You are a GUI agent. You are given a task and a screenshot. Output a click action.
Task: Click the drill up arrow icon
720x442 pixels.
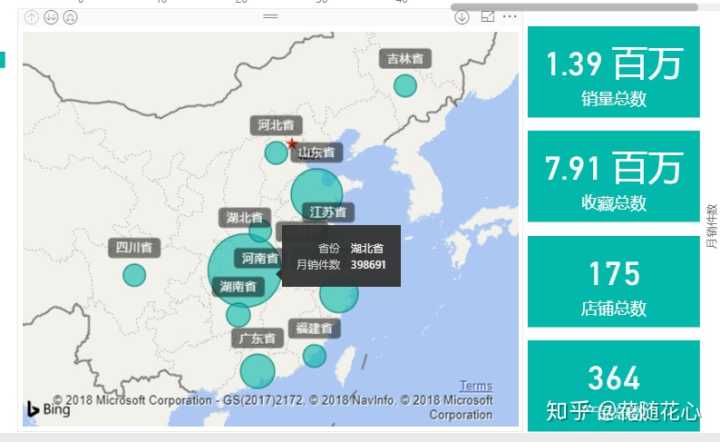tap(31, 17)
